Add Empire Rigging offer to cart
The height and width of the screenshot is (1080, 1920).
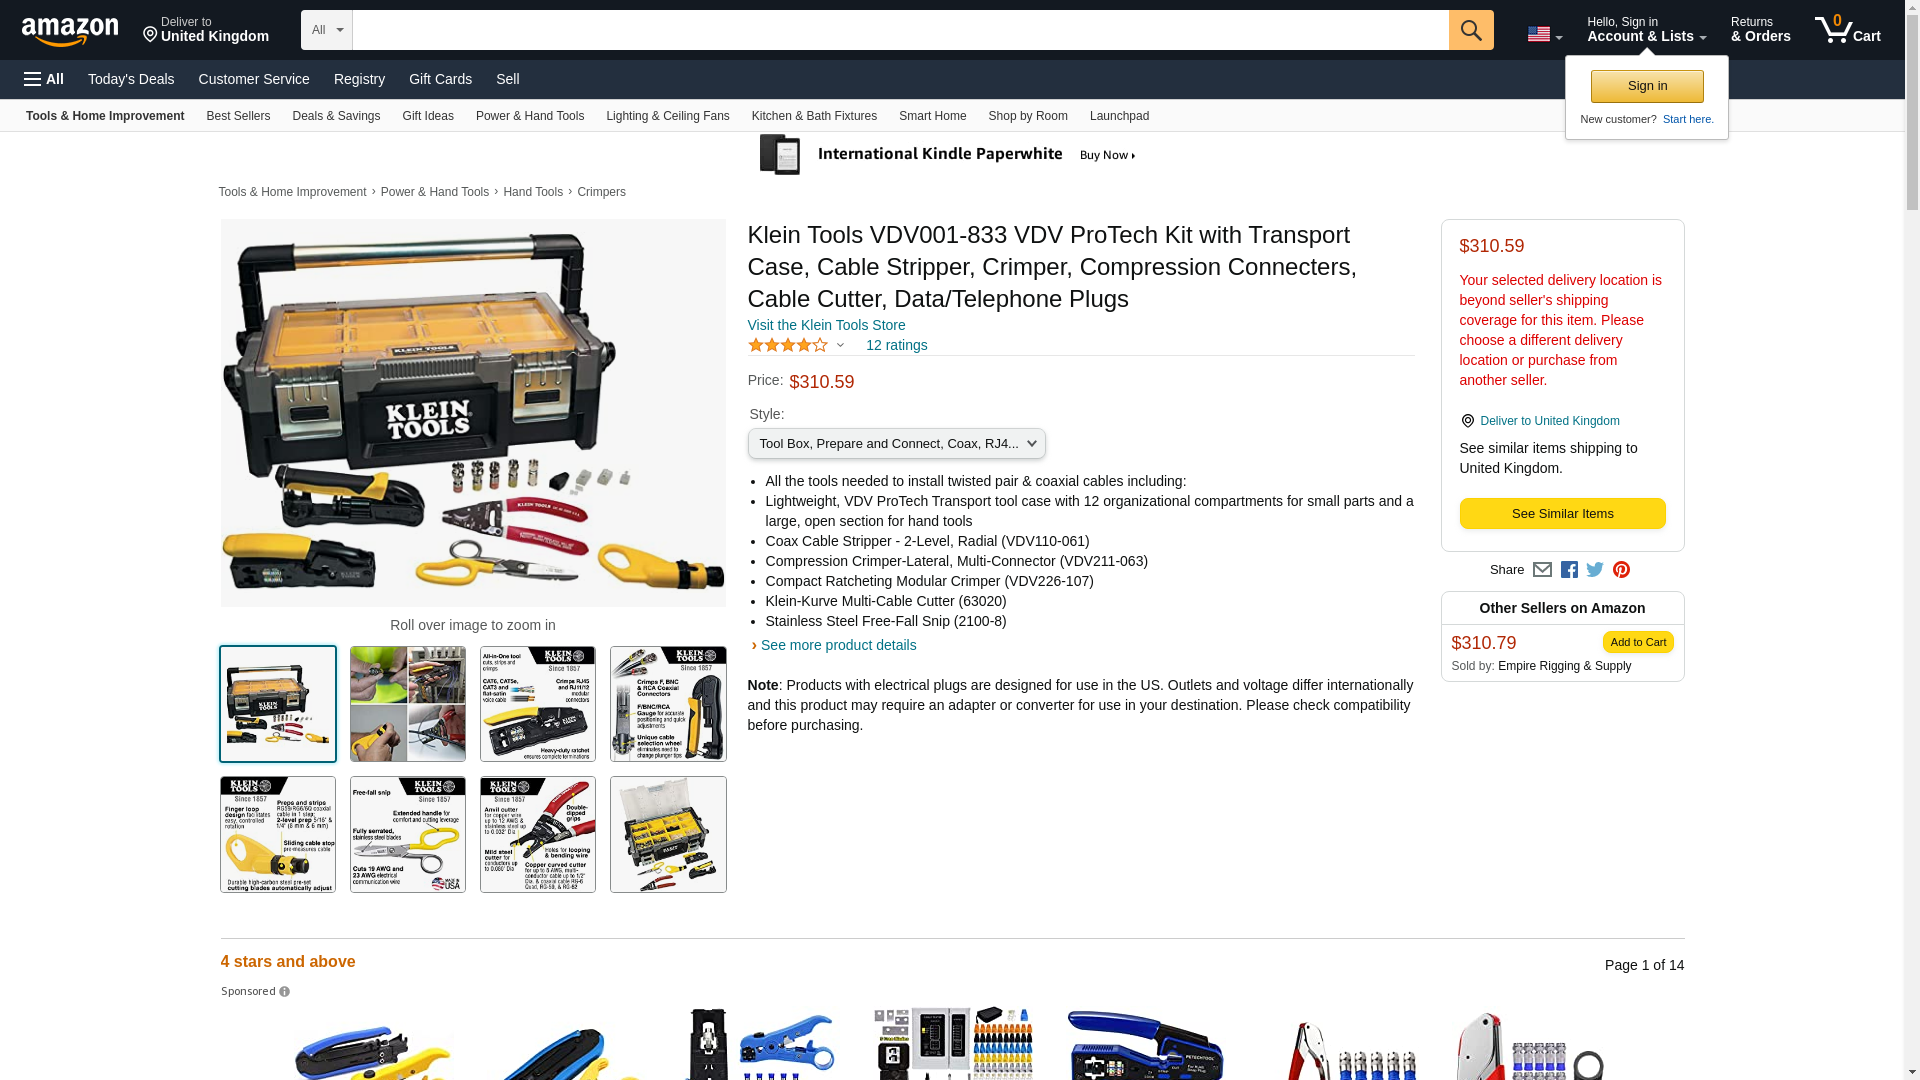1637,642
